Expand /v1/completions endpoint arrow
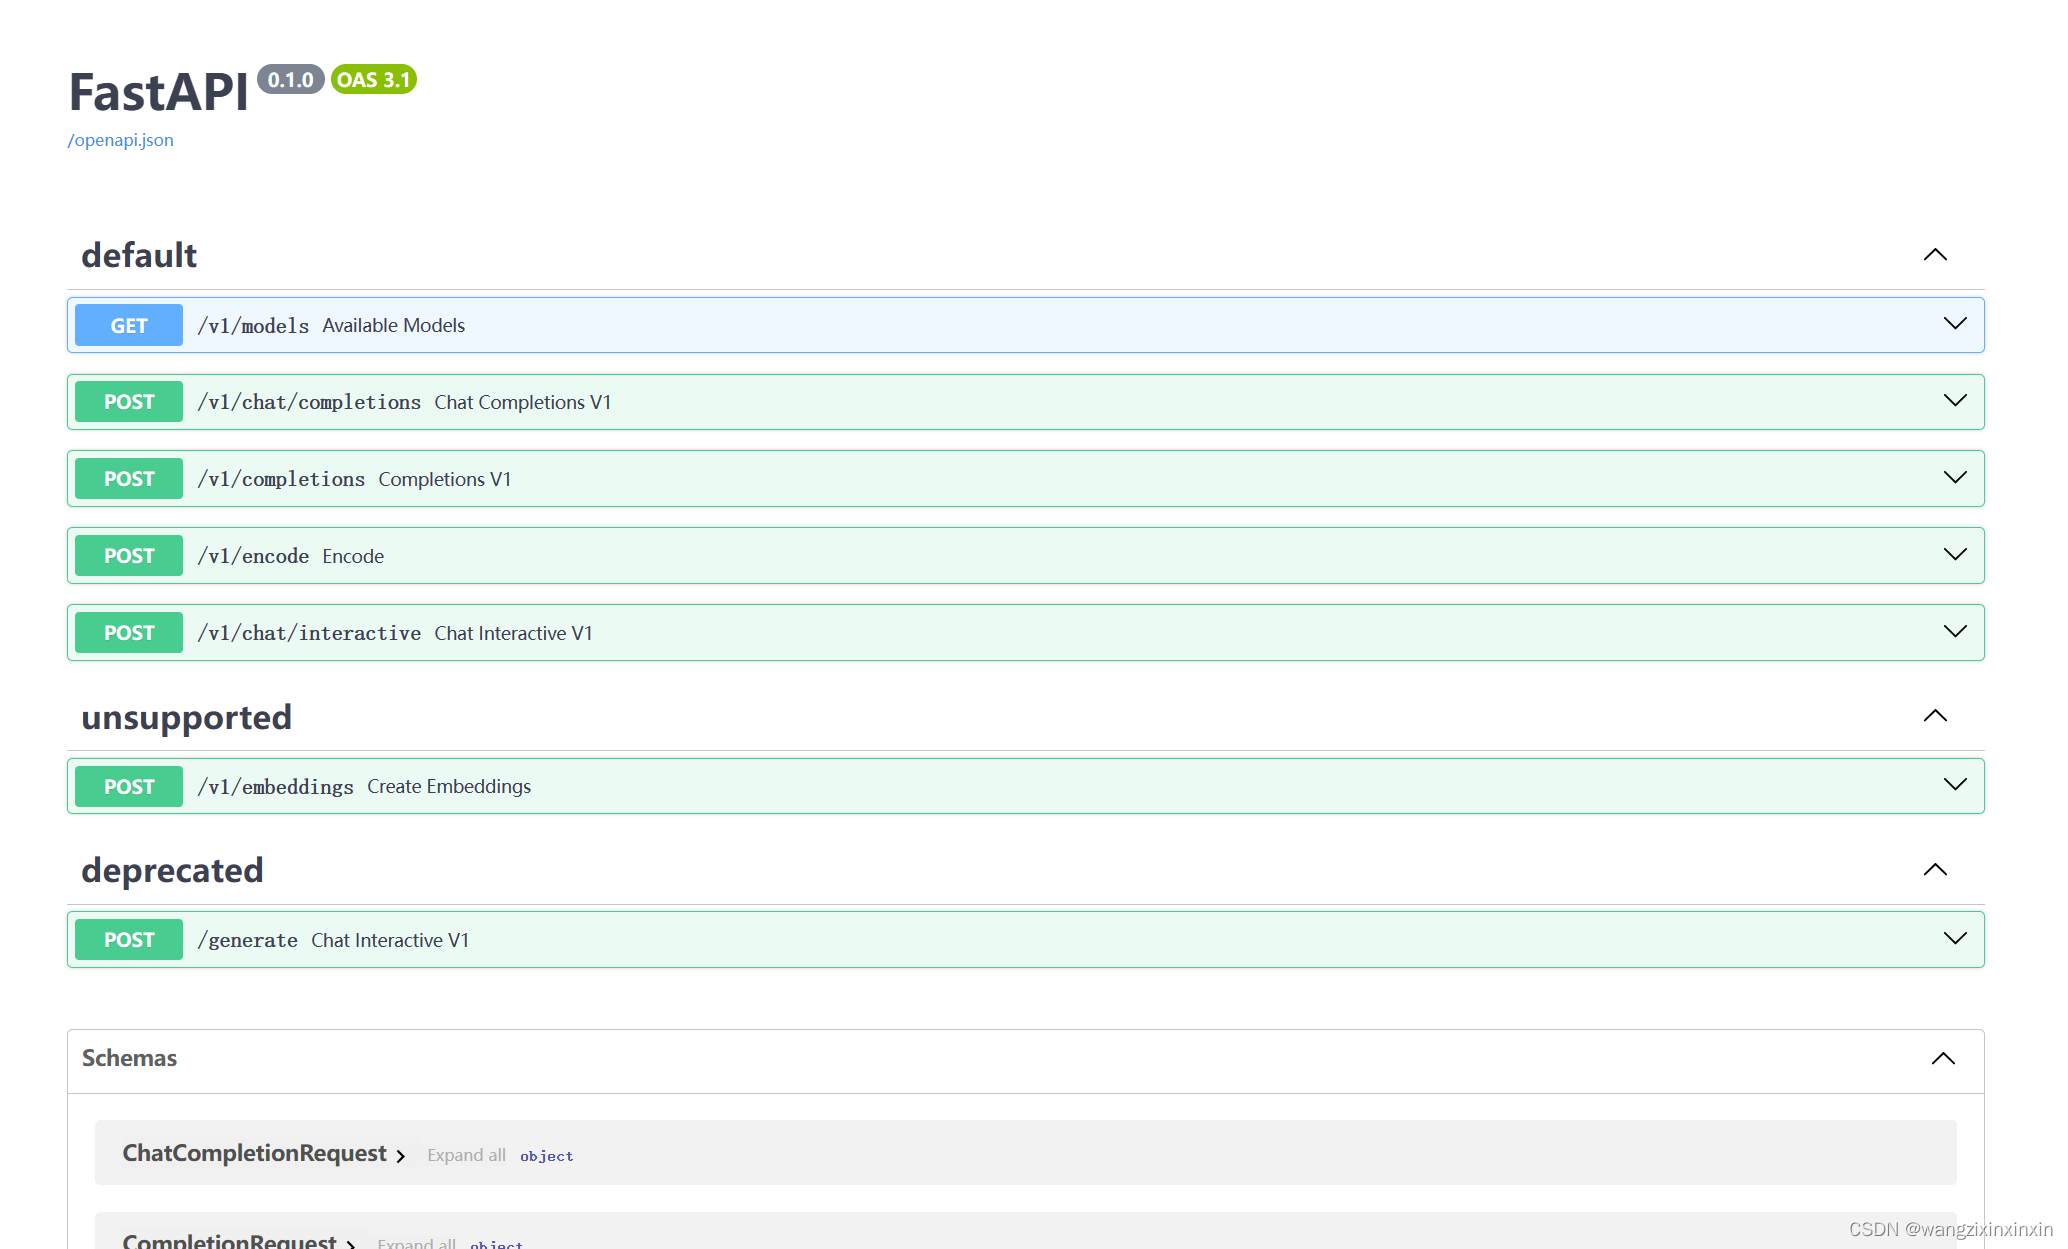Image resolution: width=2068 pixels, height=1249 pixels. [x=1954, y=478]
